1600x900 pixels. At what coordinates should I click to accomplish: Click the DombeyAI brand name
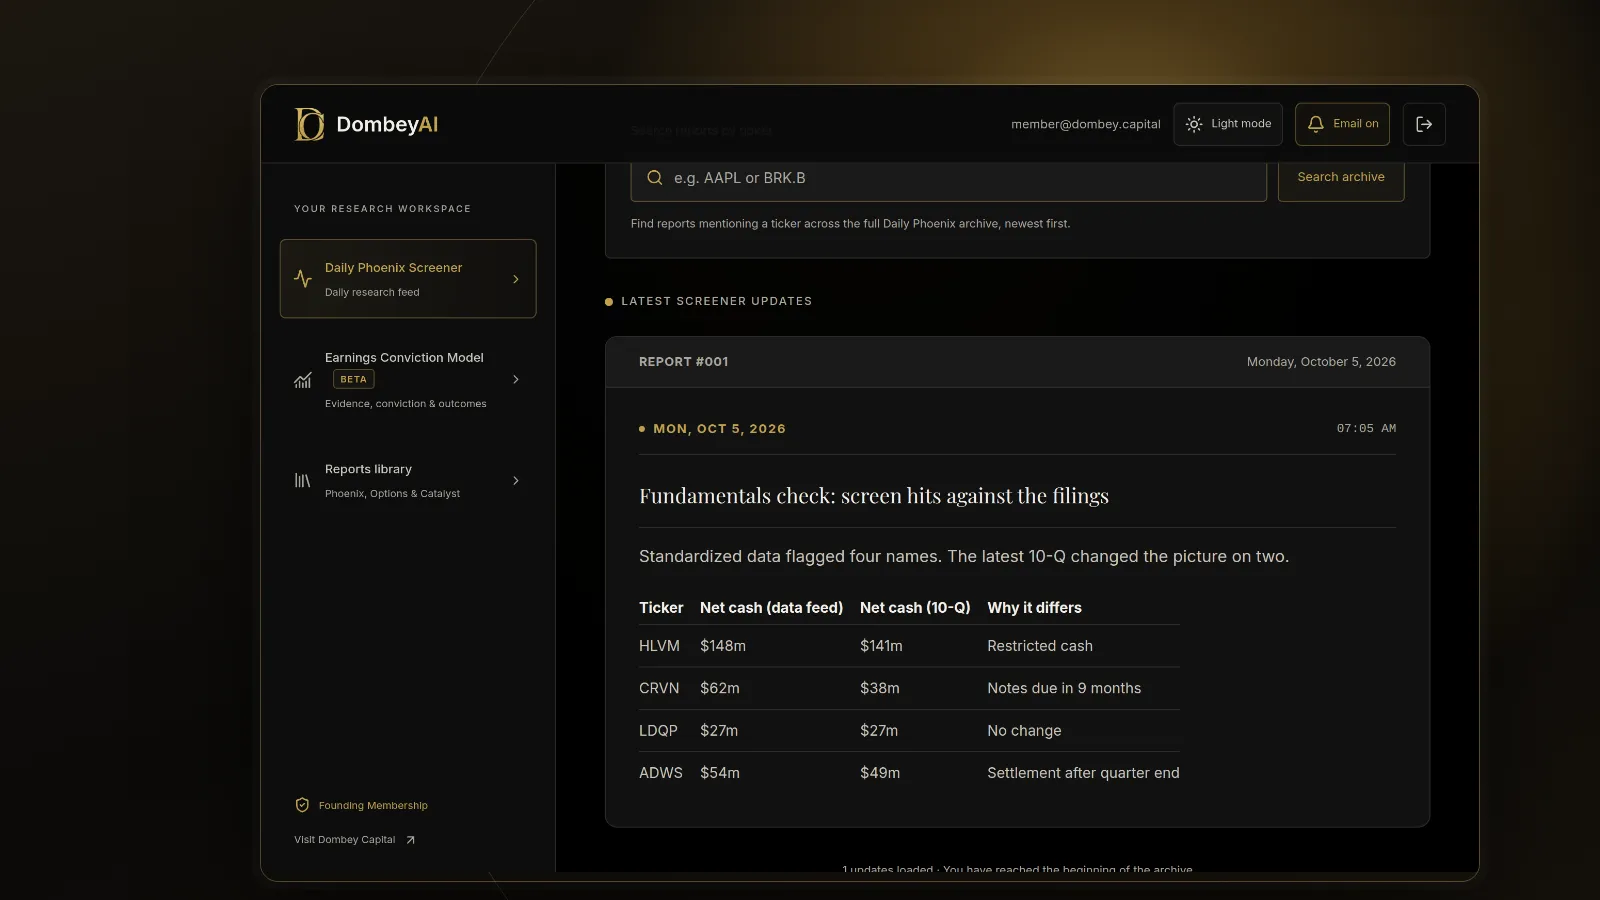click(x=387, y=124)
